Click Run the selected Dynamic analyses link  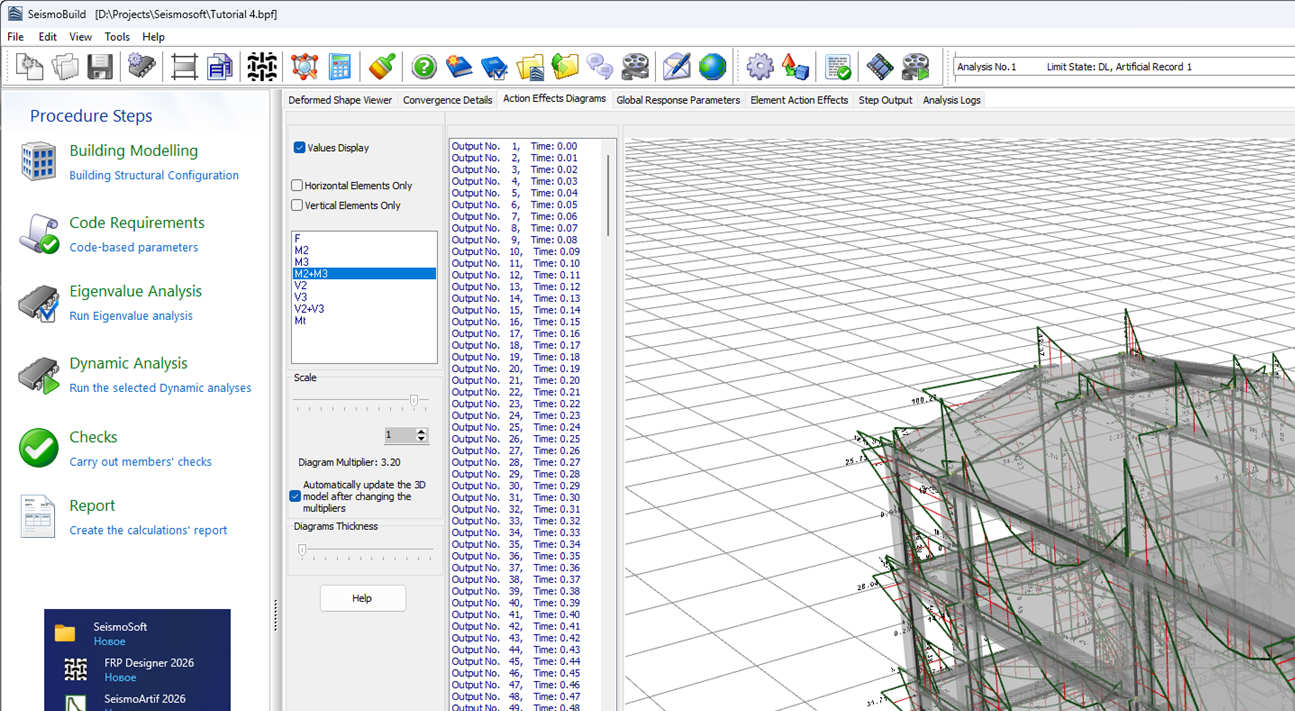(x=160, y=388)
